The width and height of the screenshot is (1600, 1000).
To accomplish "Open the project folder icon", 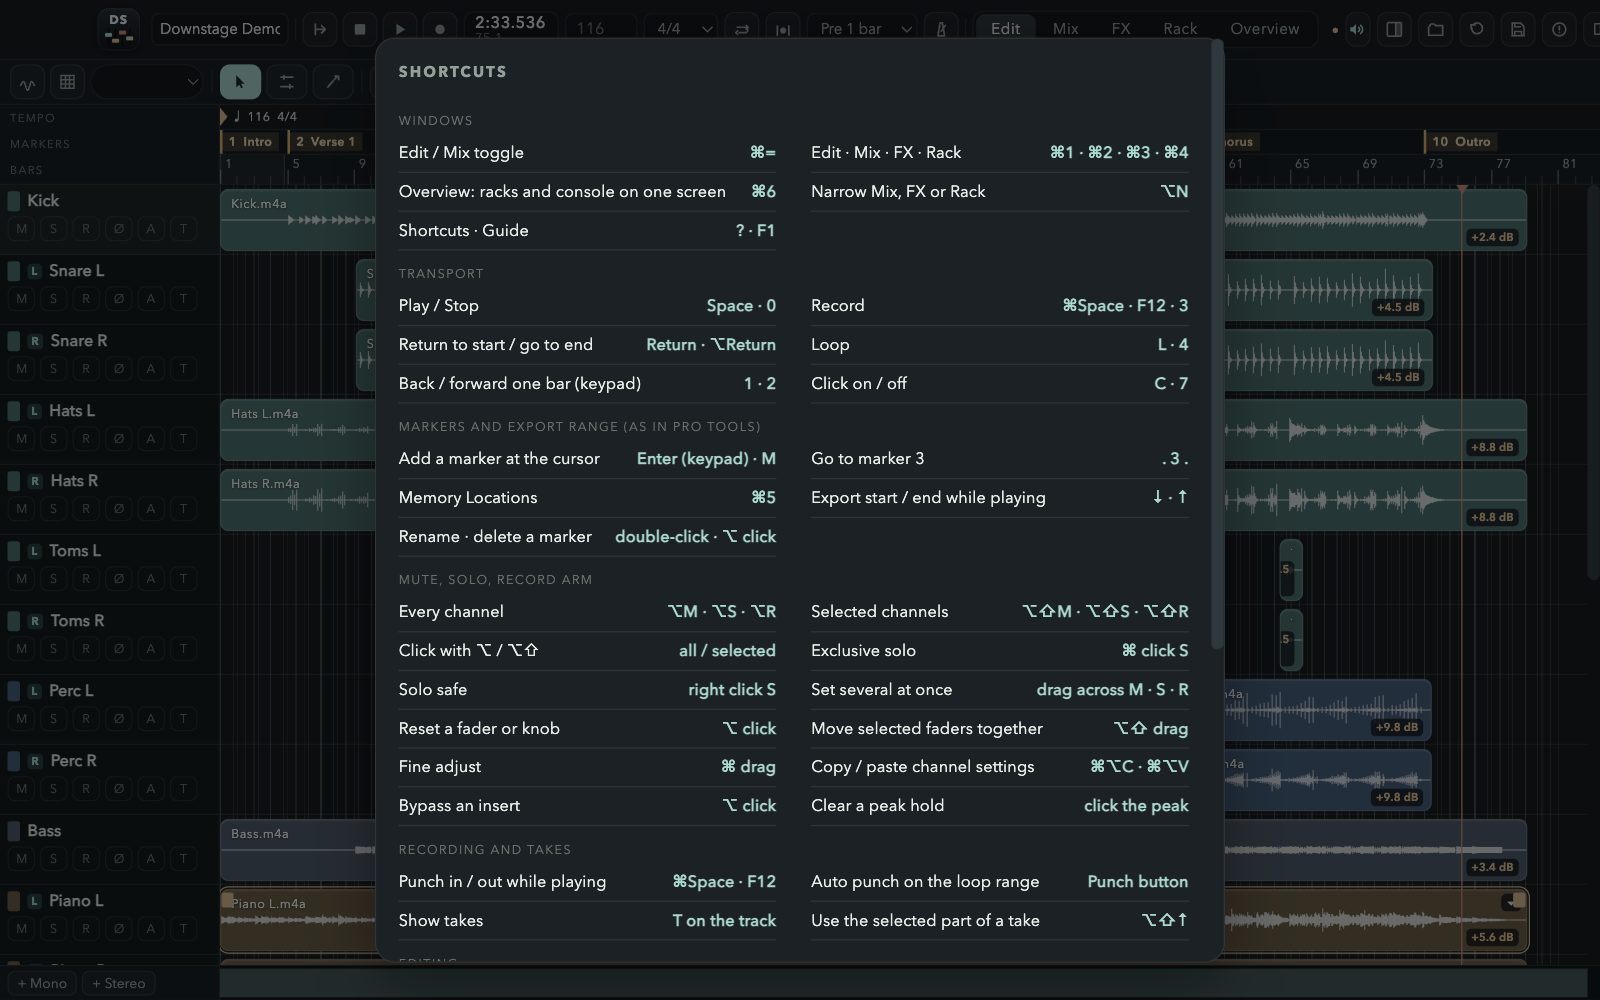I will click(1435, 29).
